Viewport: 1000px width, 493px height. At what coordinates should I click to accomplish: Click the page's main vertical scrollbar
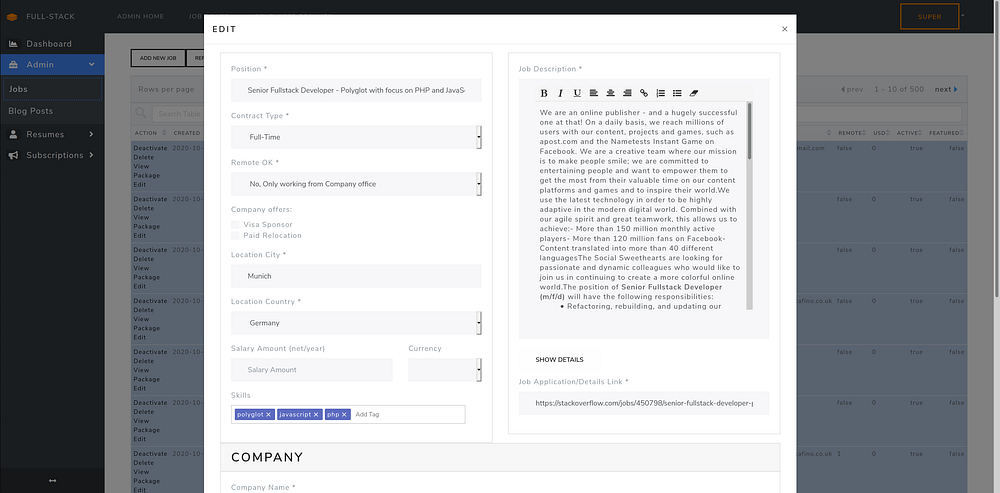[996, 150]
